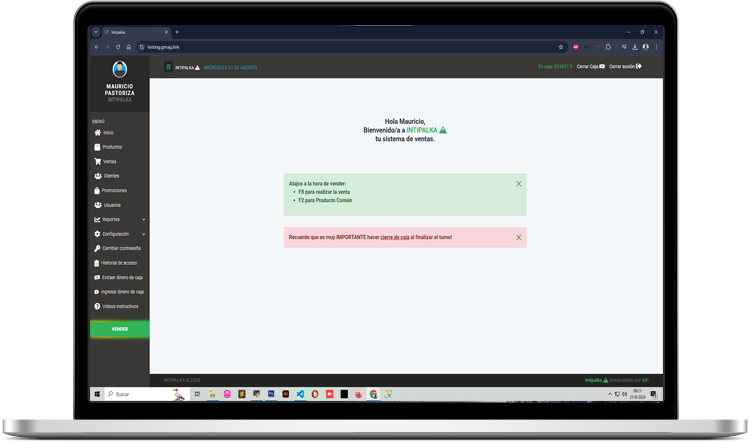Dismiss the green shortcuts alert
This screenshot has width=749, height=442.
point(518,184)
